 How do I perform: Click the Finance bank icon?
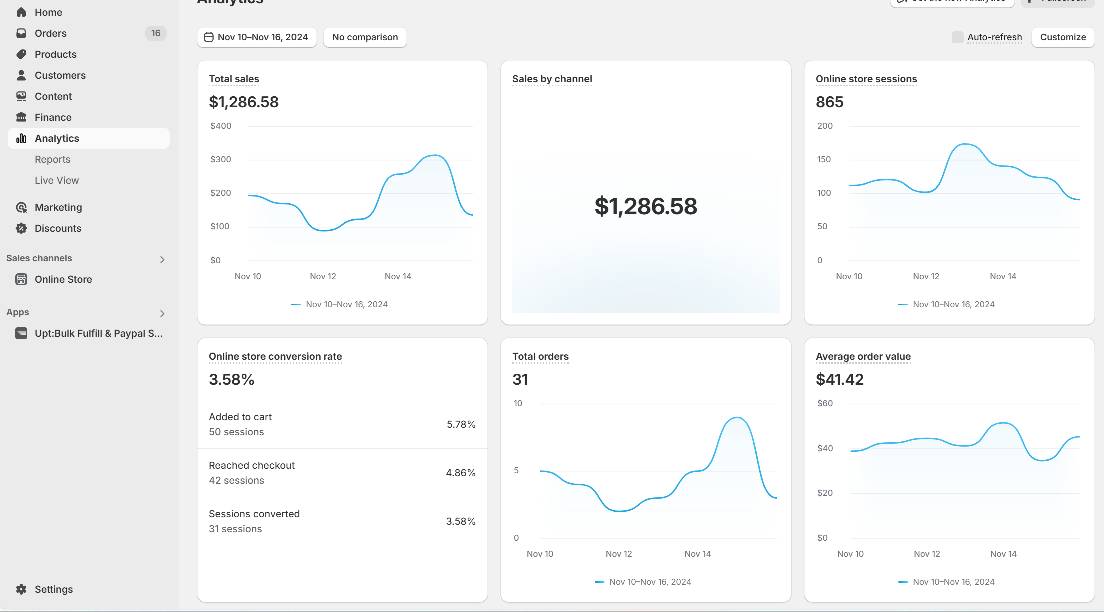click(21, 117)
